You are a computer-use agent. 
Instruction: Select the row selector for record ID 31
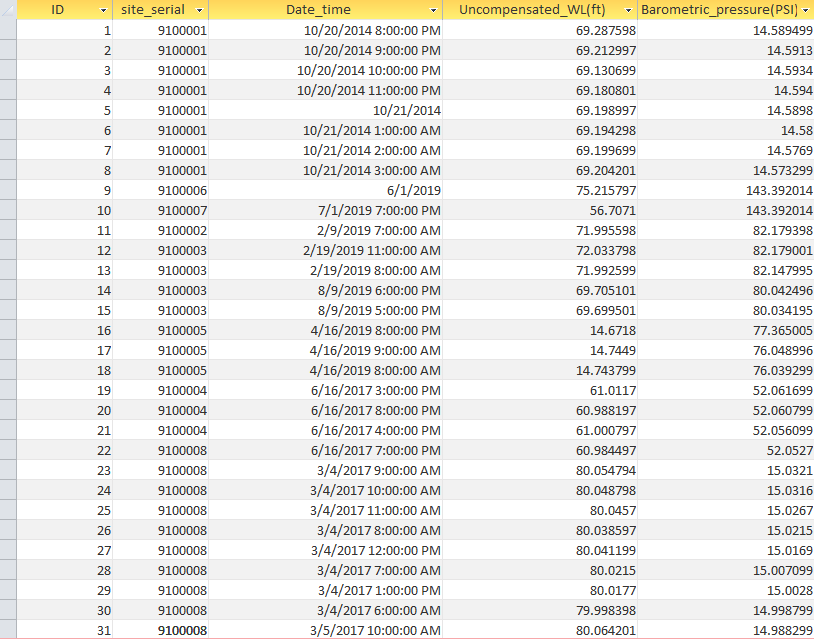(8, 630)
